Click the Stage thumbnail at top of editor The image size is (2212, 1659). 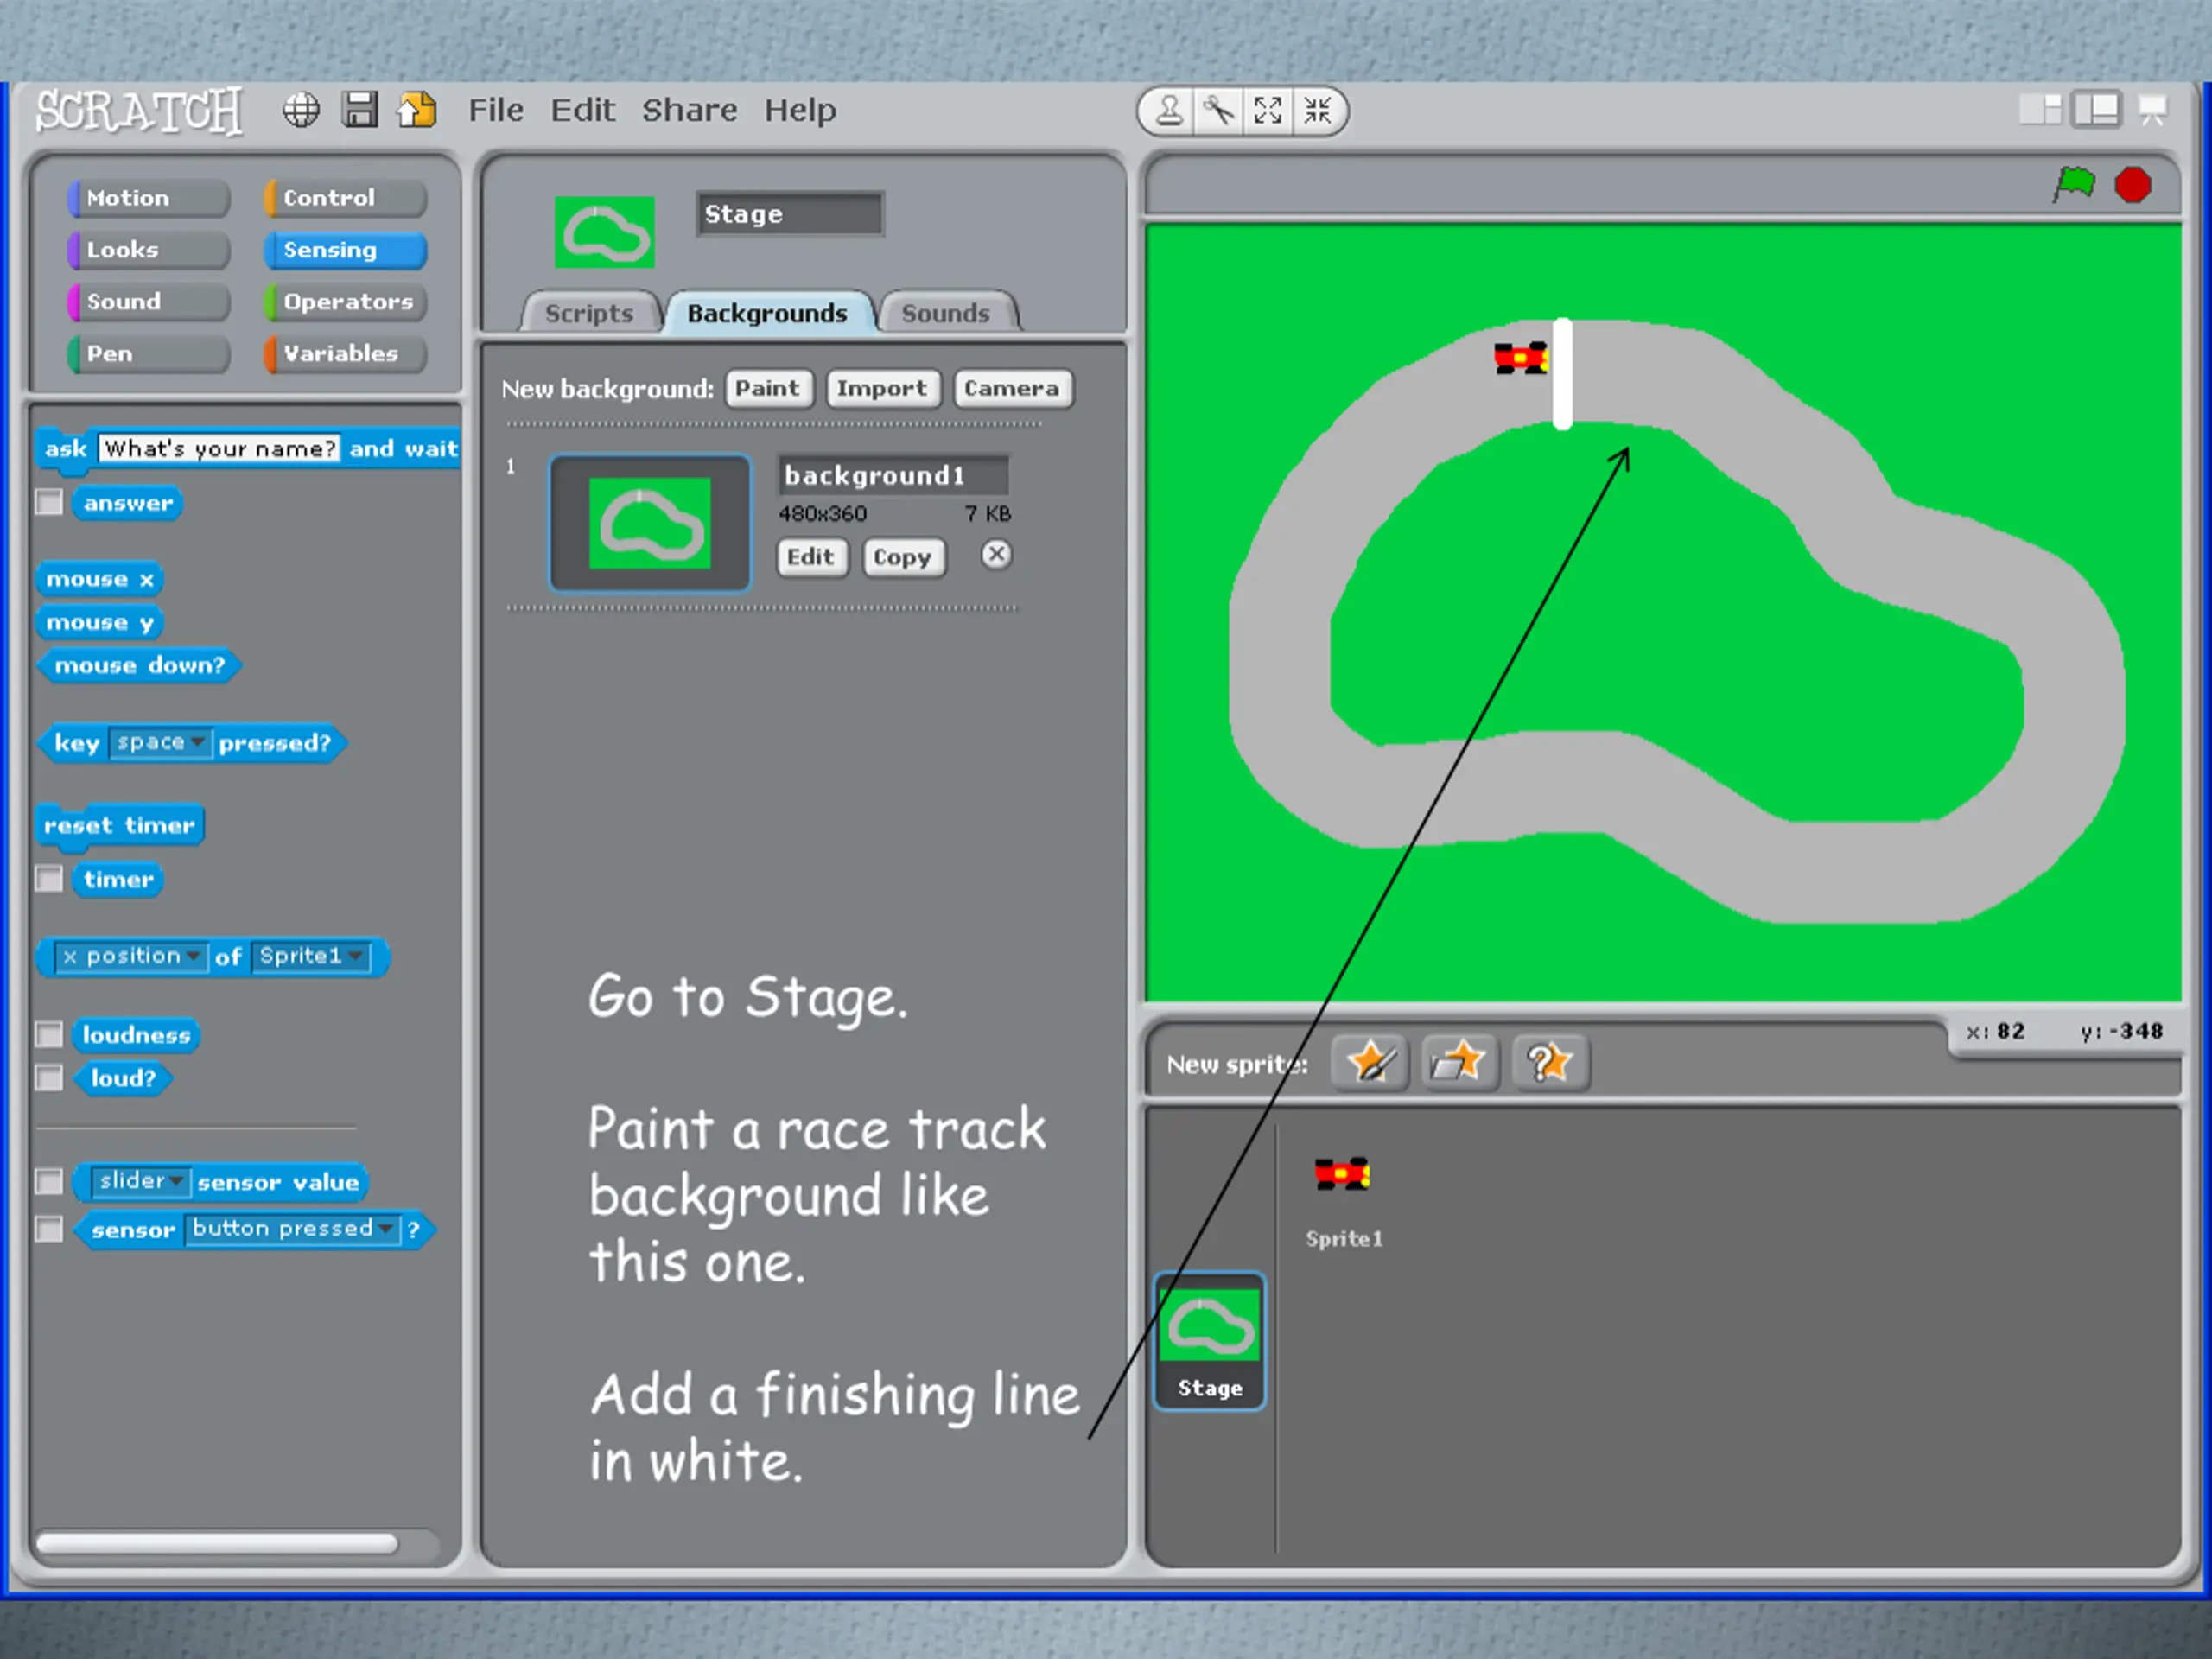pyautogui.click(x=604, y=232)
